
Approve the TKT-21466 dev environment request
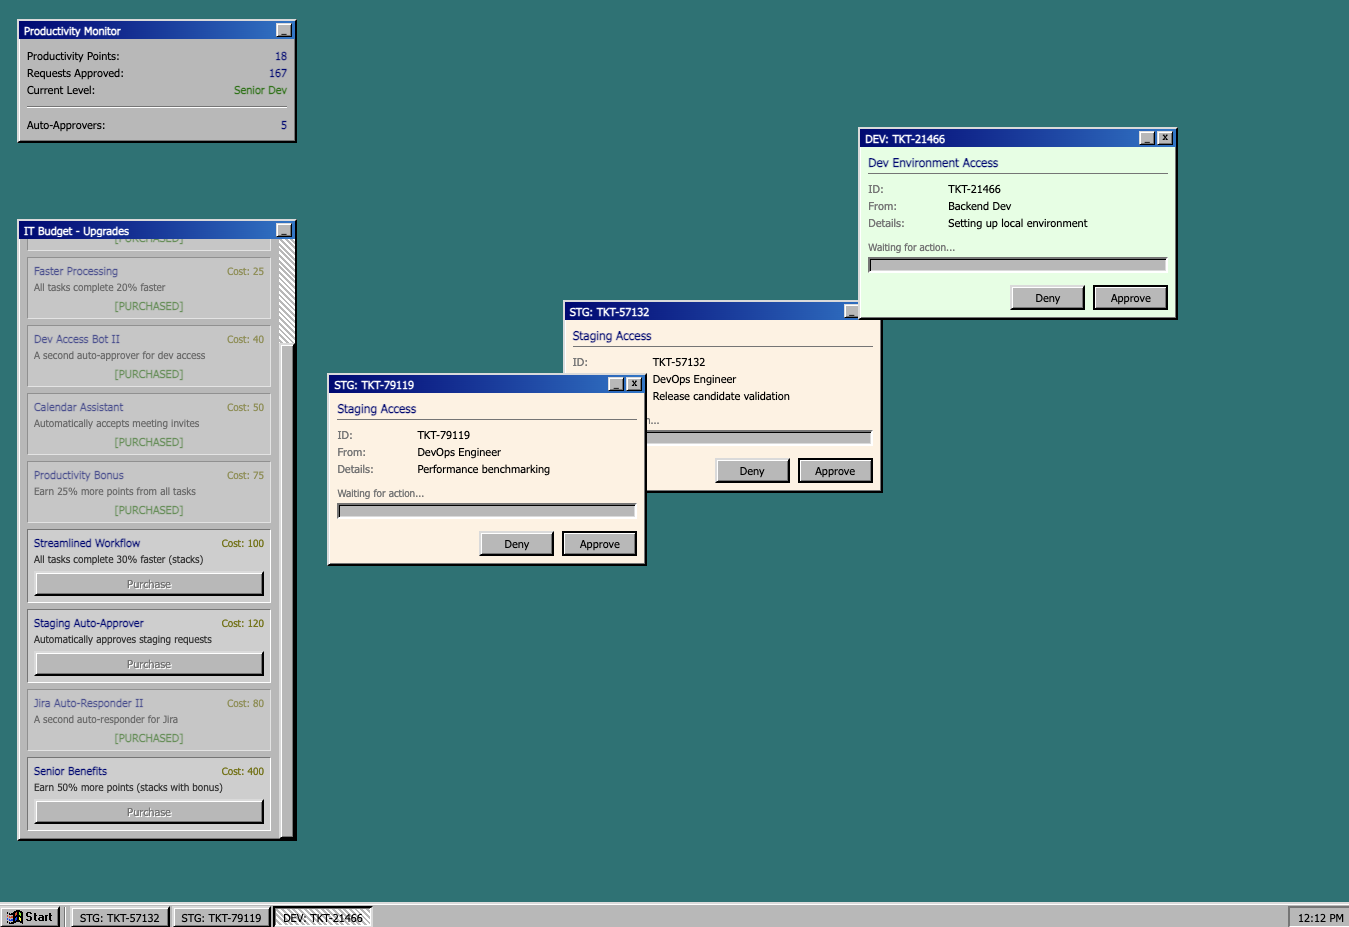[1130, 298]
